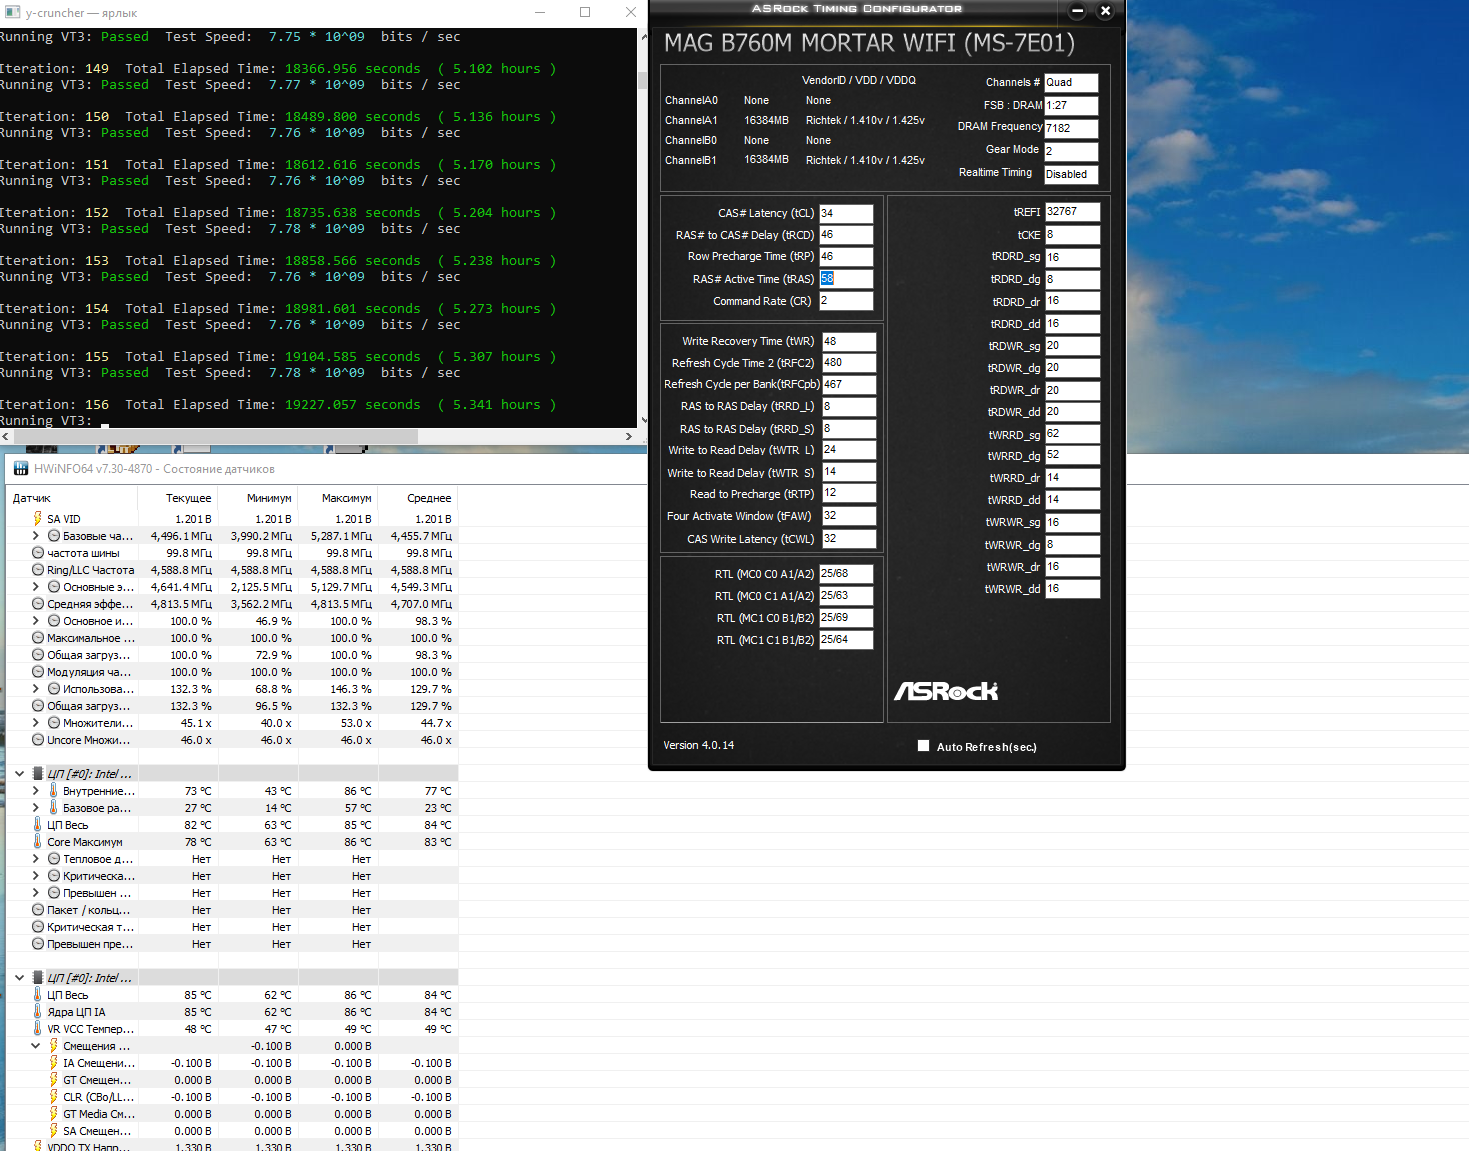Select the icon beside Uncore Множи... row

tap(38, 740)
